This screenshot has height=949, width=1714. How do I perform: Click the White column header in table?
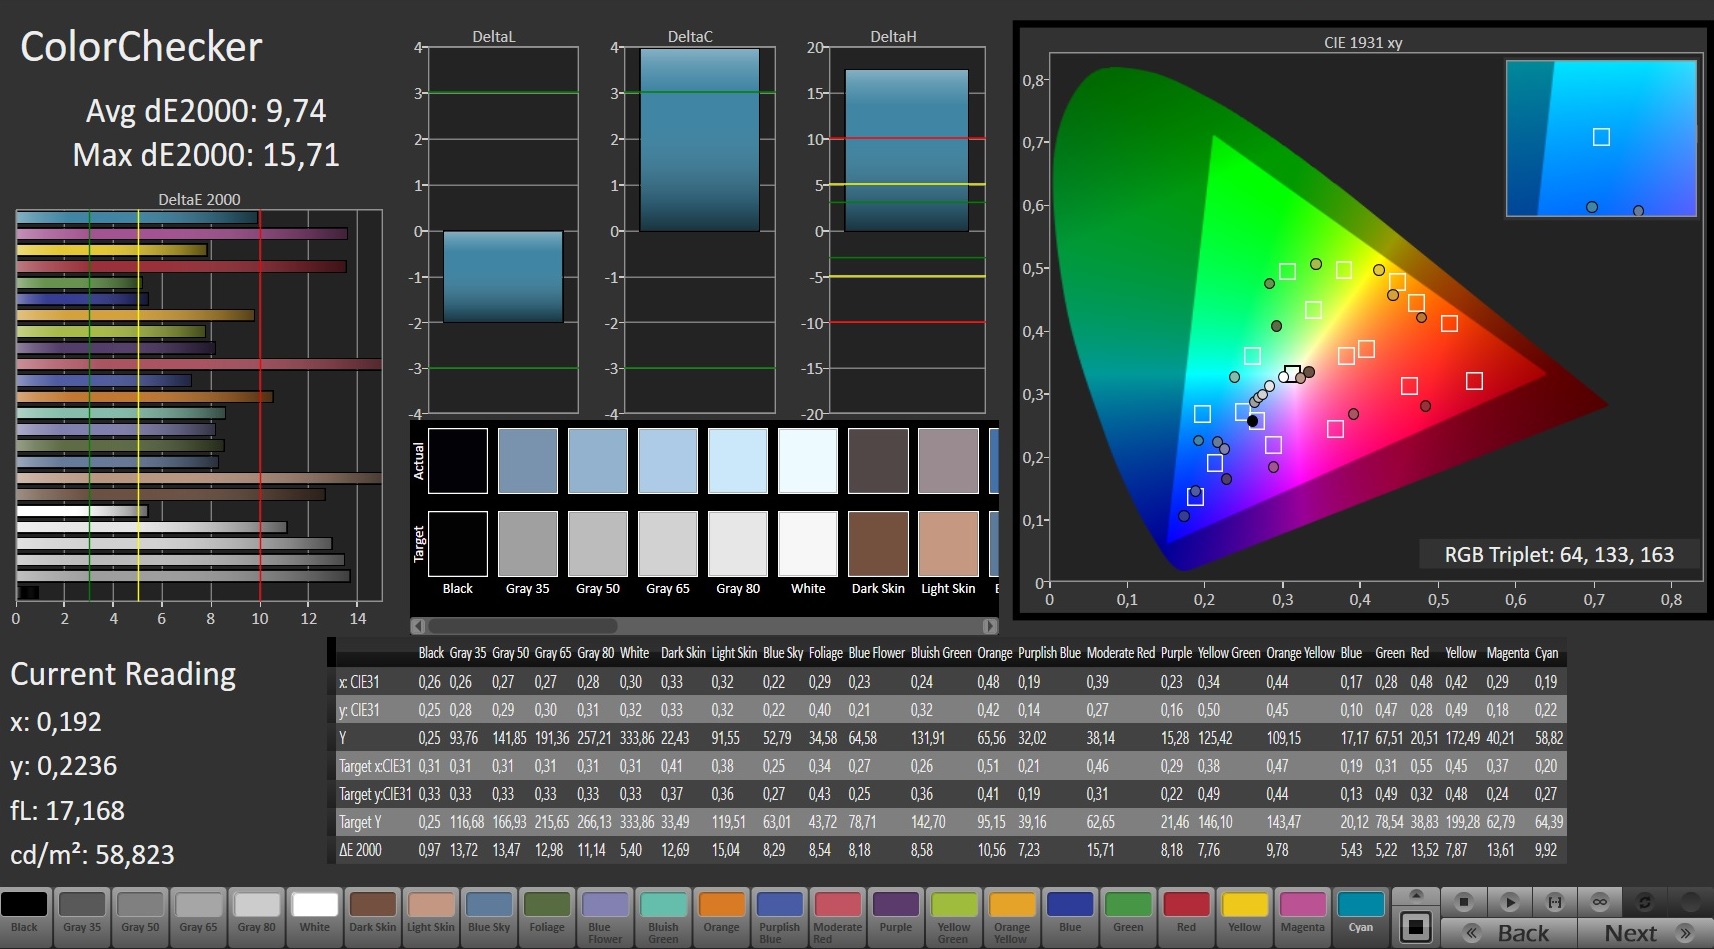tap(634, 653)
